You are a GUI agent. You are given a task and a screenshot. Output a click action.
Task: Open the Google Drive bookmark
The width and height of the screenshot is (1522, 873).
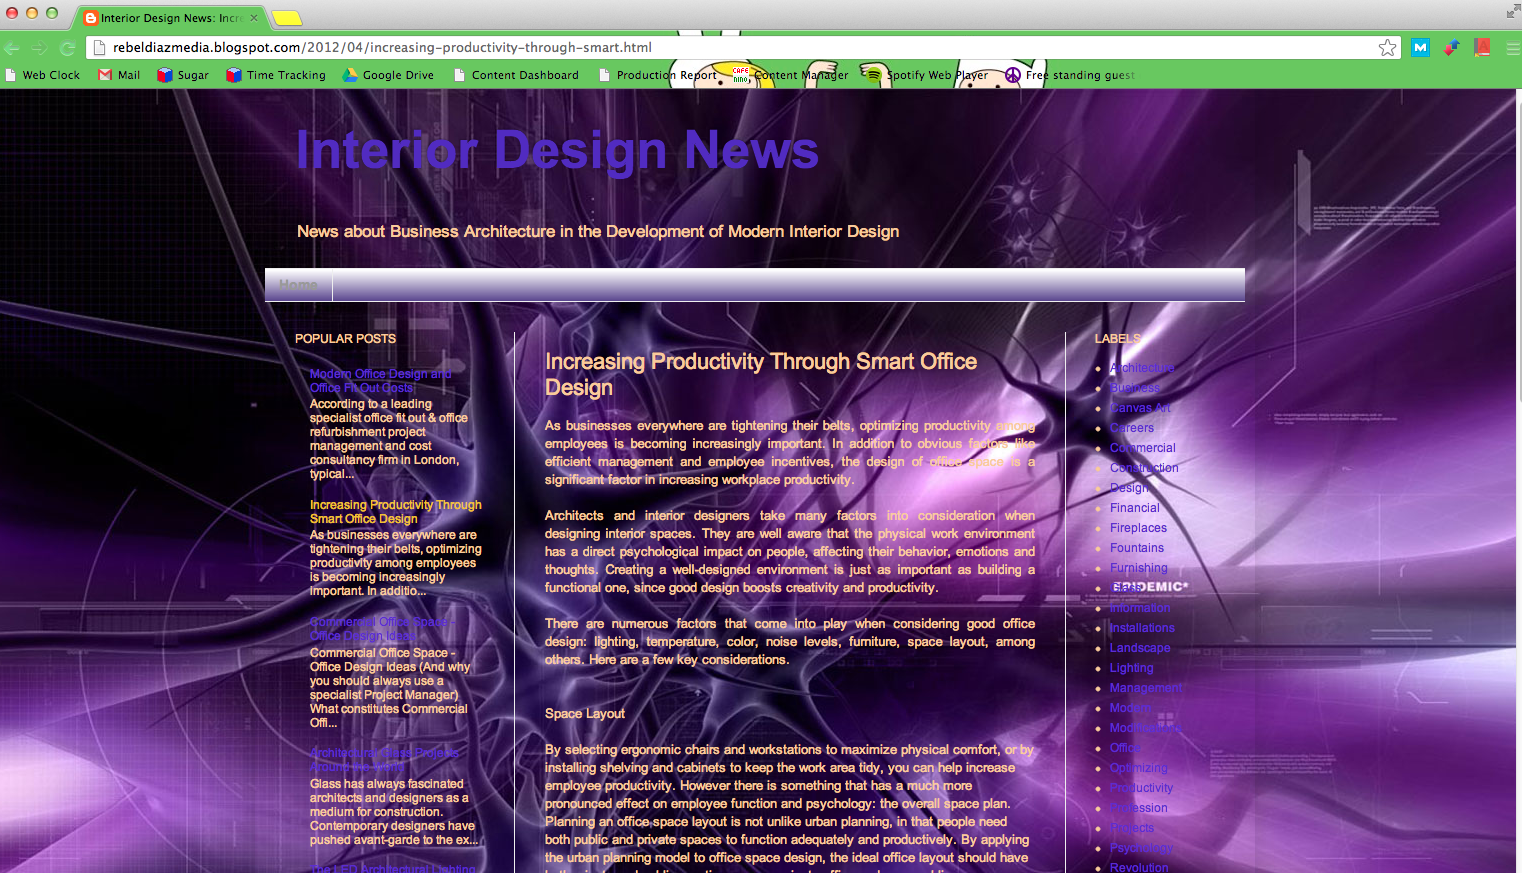click(388, 75)
